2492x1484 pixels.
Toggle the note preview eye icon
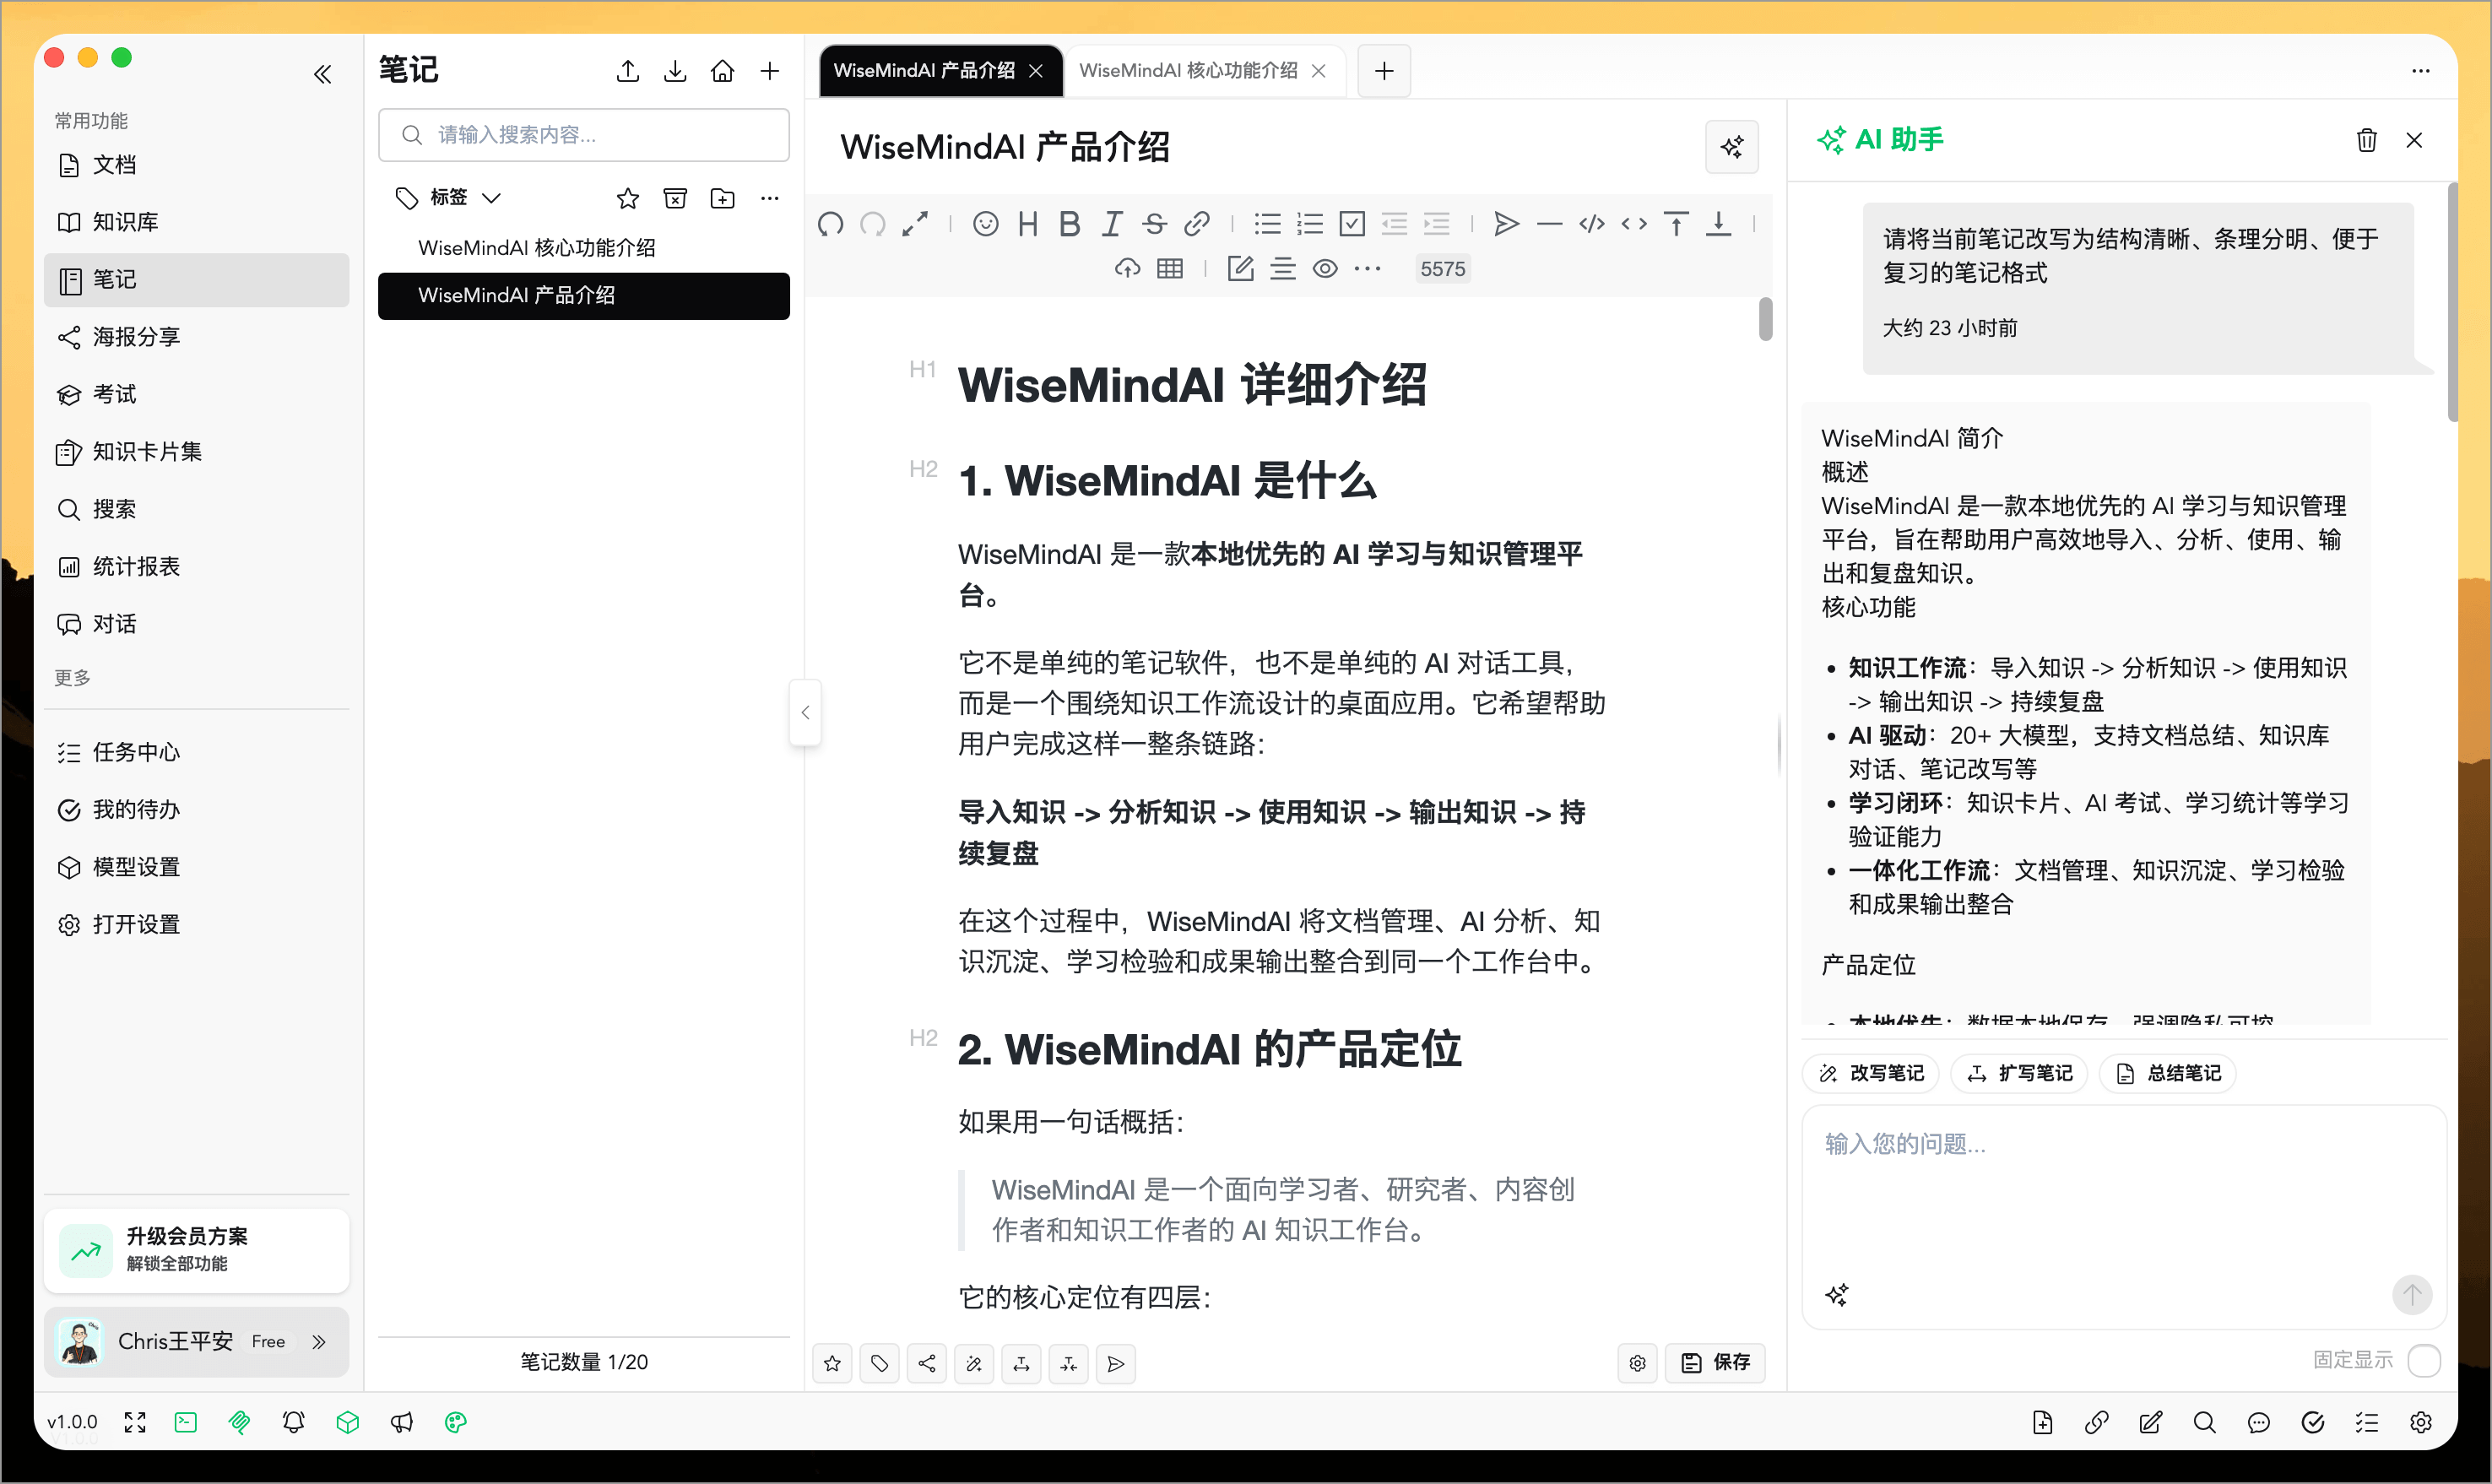(x=1325, y=268)
